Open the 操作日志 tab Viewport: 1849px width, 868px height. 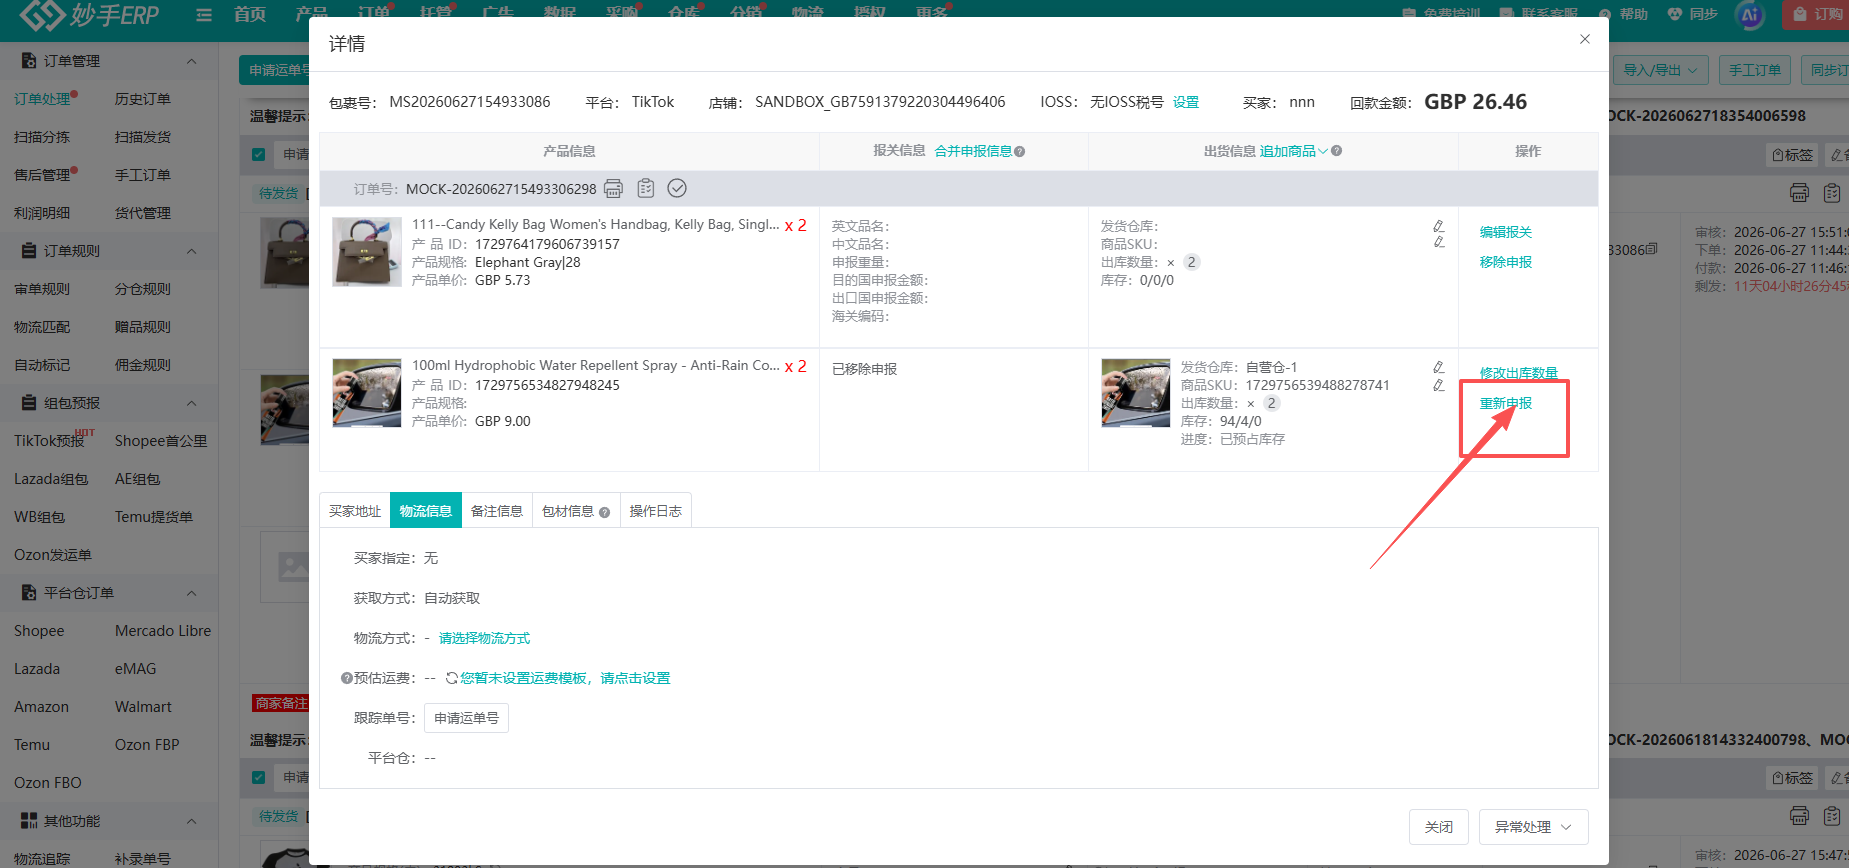pyautogui.click(x=656, y=511)
